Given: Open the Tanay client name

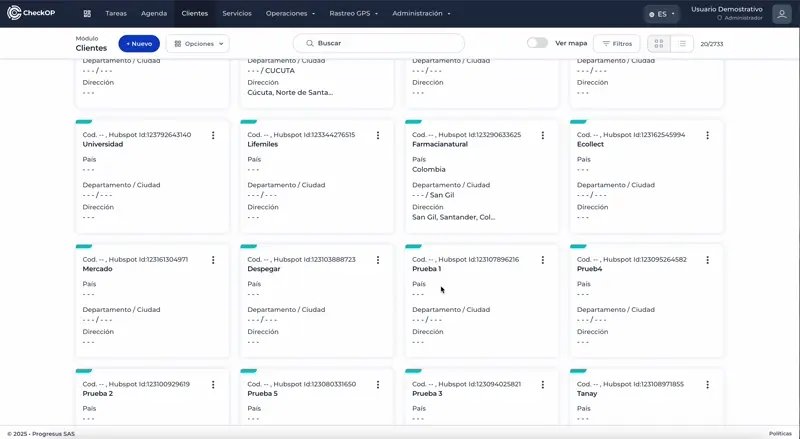Looking at the screenshot, I should click(587, 394).
